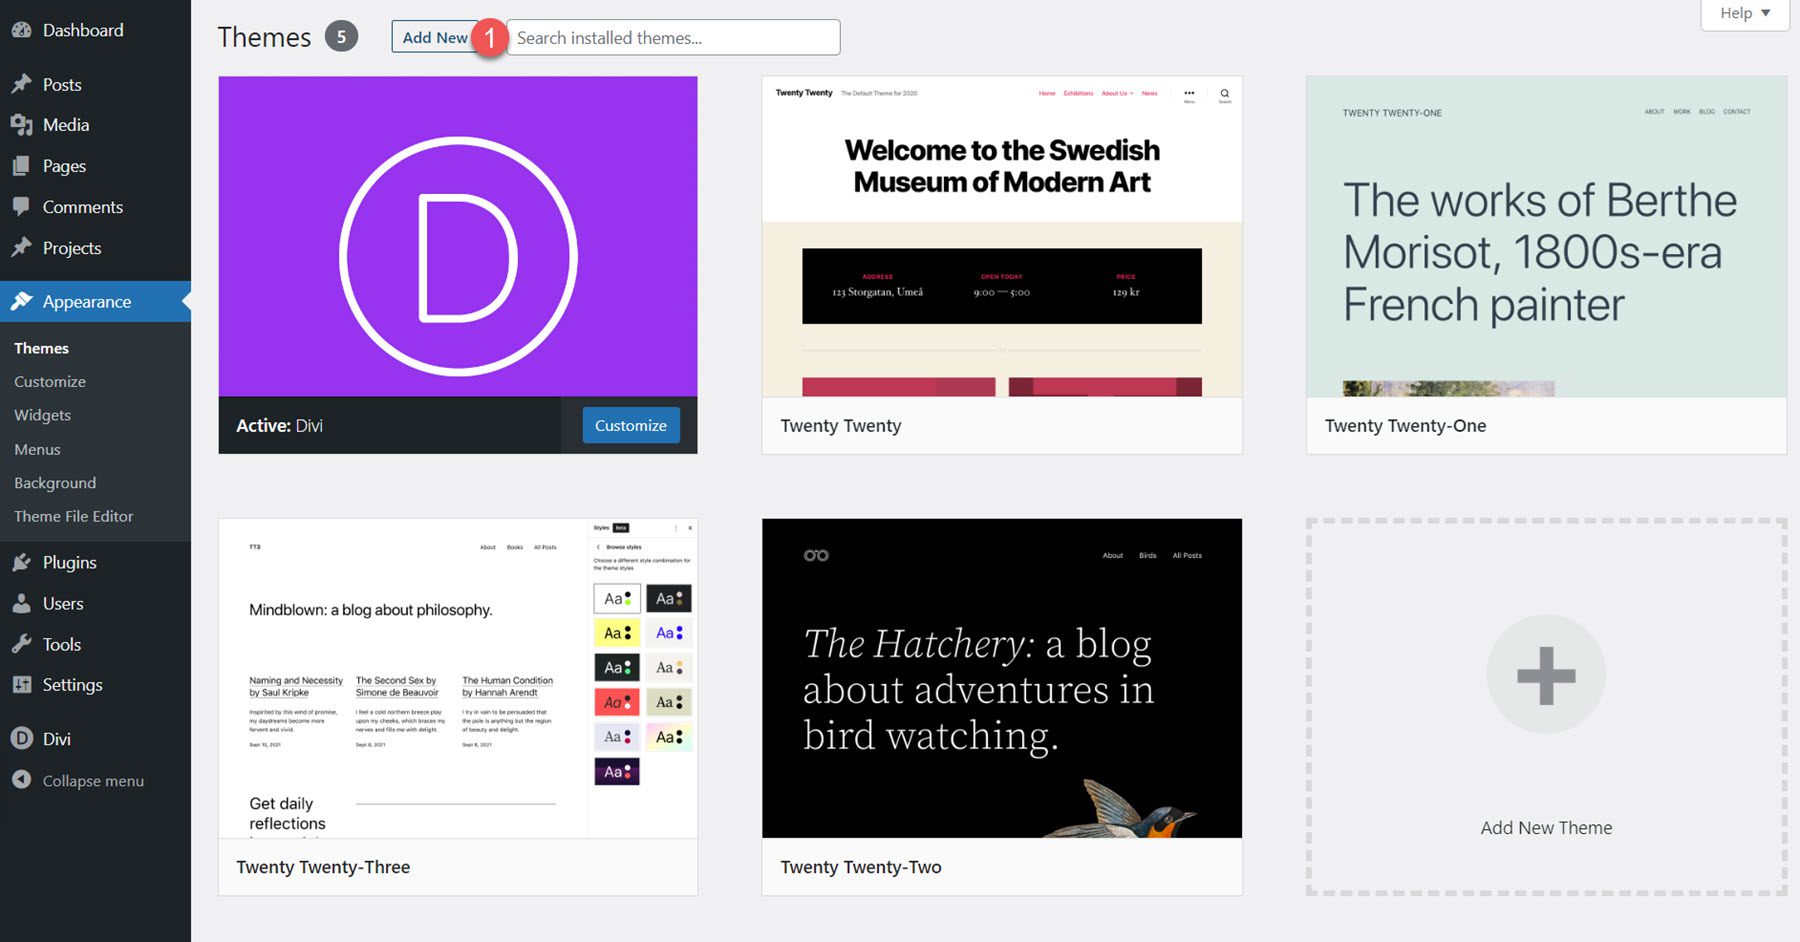1800x942 pixels.
Task: Click Customize on the active Divi theme
Action: coord(630,426)
